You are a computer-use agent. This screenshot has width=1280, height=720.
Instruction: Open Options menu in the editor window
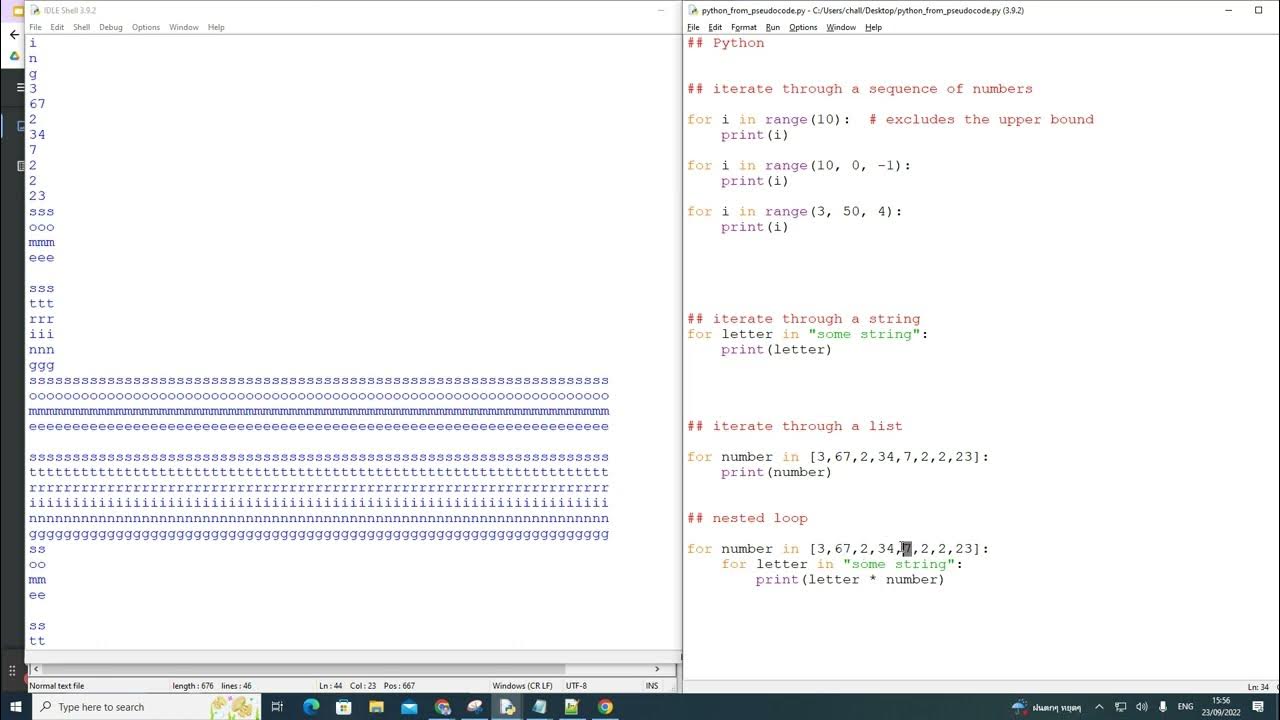803,27
